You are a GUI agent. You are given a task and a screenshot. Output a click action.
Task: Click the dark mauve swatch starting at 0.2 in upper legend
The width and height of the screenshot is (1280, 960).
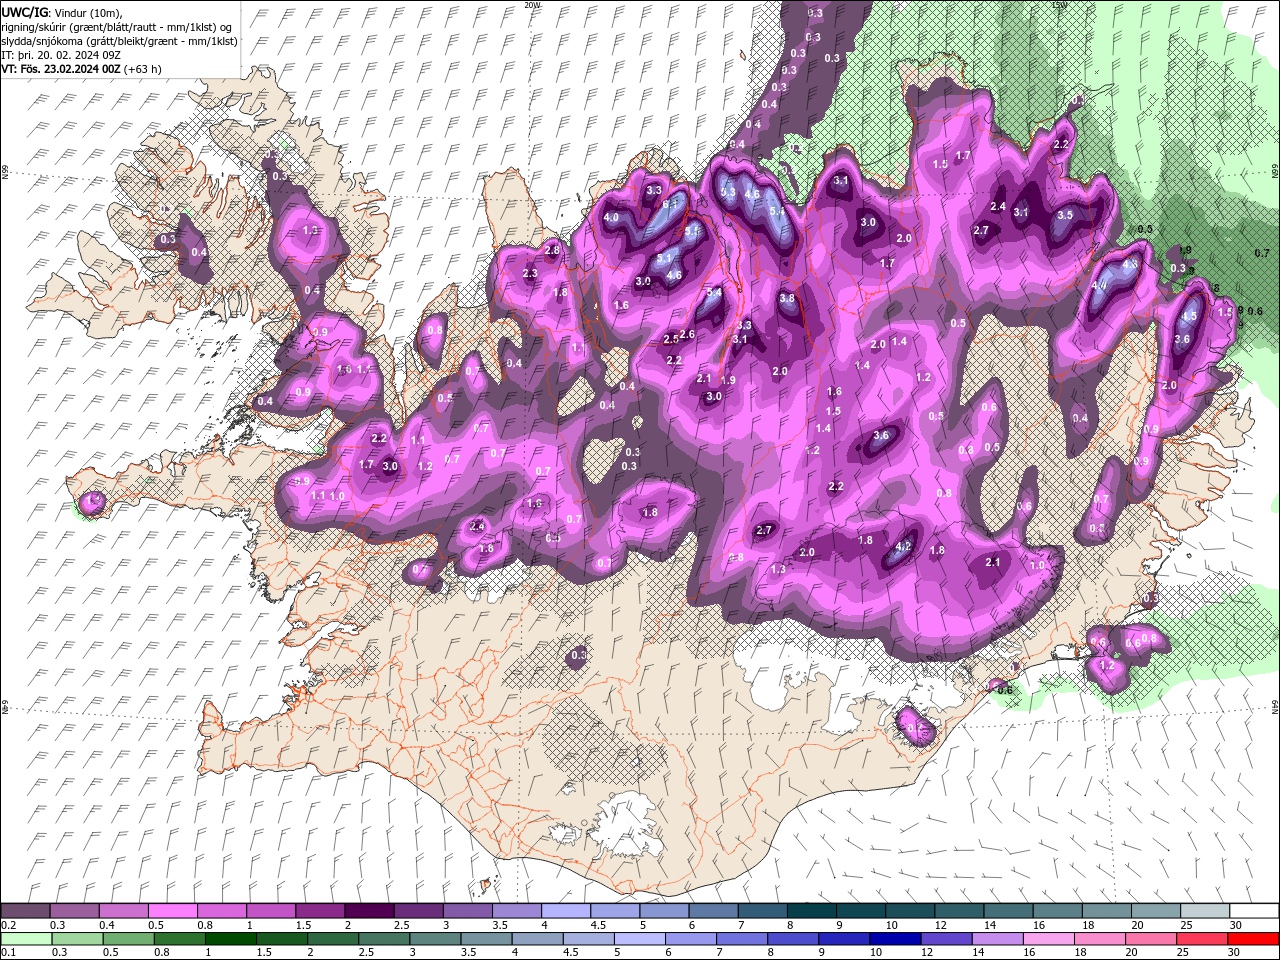[x=25, y=911]
